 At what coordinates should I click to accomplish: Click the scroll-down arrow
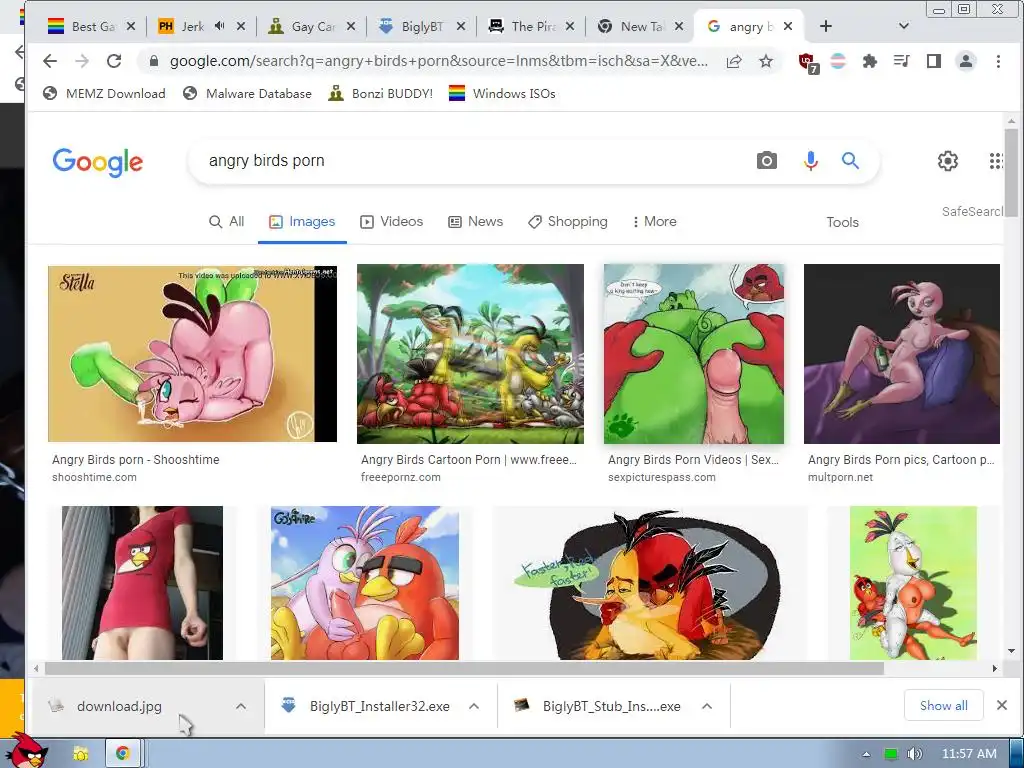click(x=1011, y=650)
